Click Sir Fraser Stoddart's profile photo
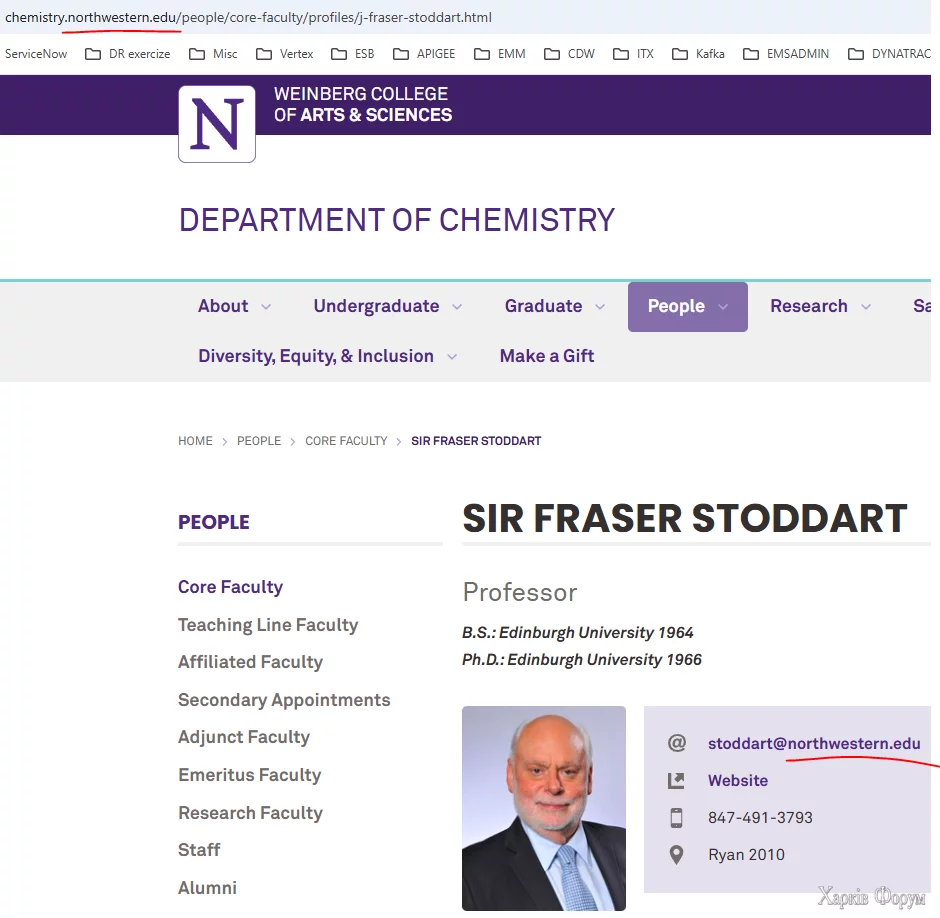 [x=544, y=808]
